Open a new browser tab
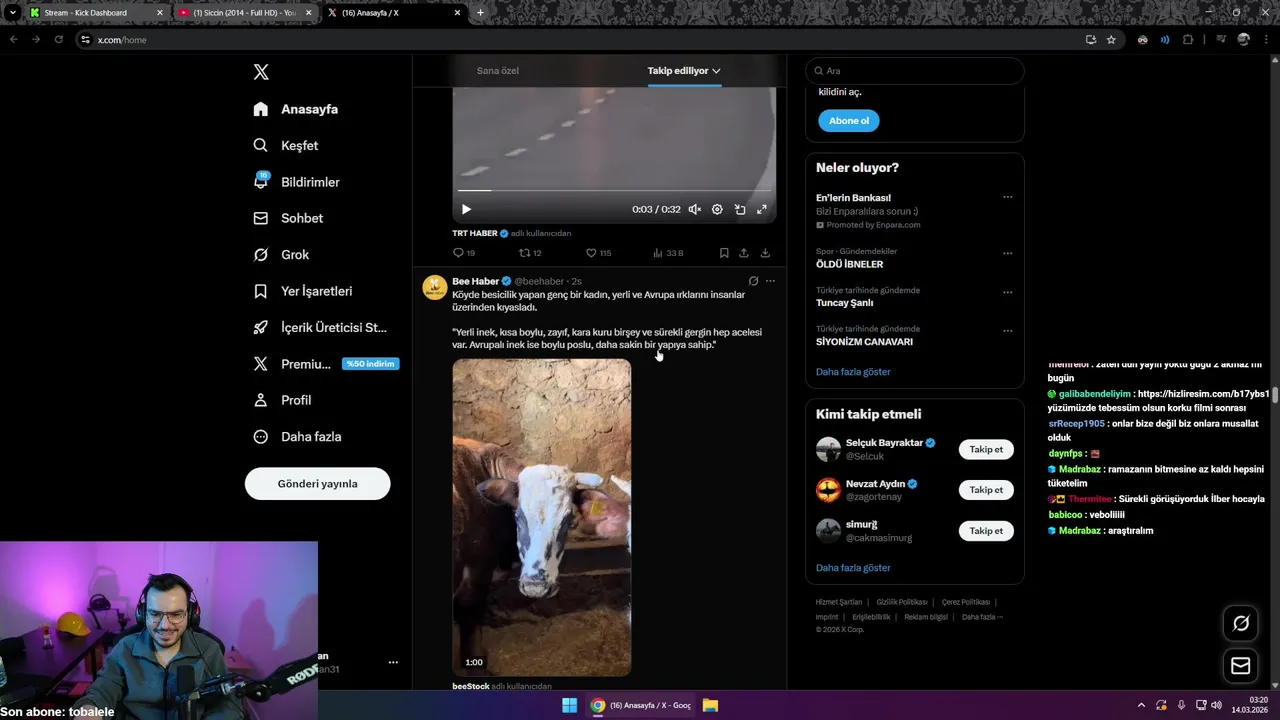1280x720 pixels. pos(480,13)
